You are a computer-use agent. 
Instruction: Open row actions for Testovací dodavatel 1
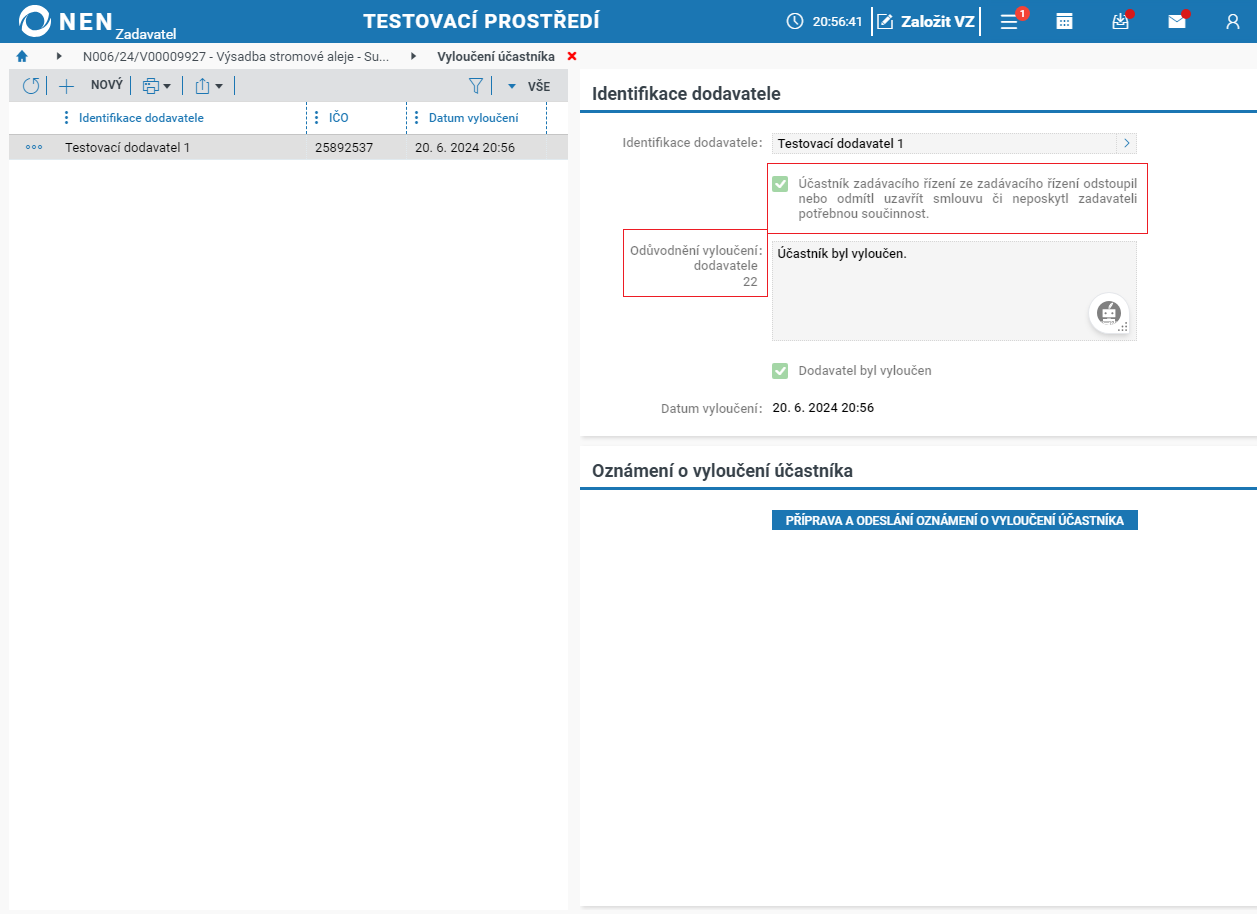pos(34,147)
